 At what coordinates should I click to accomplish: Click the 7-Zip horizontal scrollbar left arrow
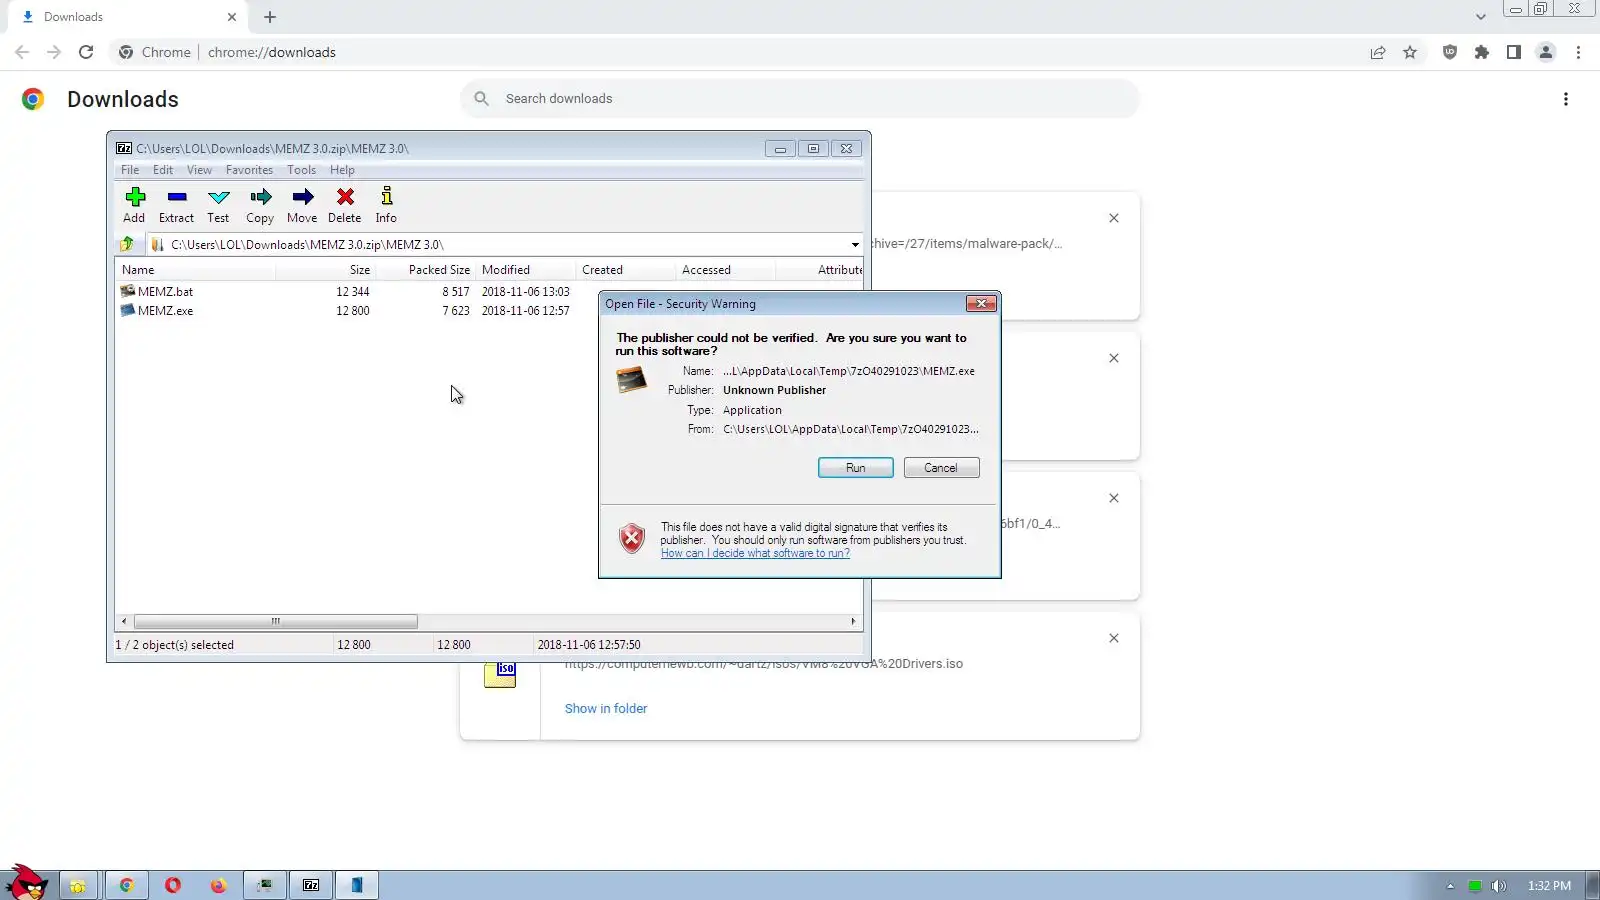tap(124, 621)
